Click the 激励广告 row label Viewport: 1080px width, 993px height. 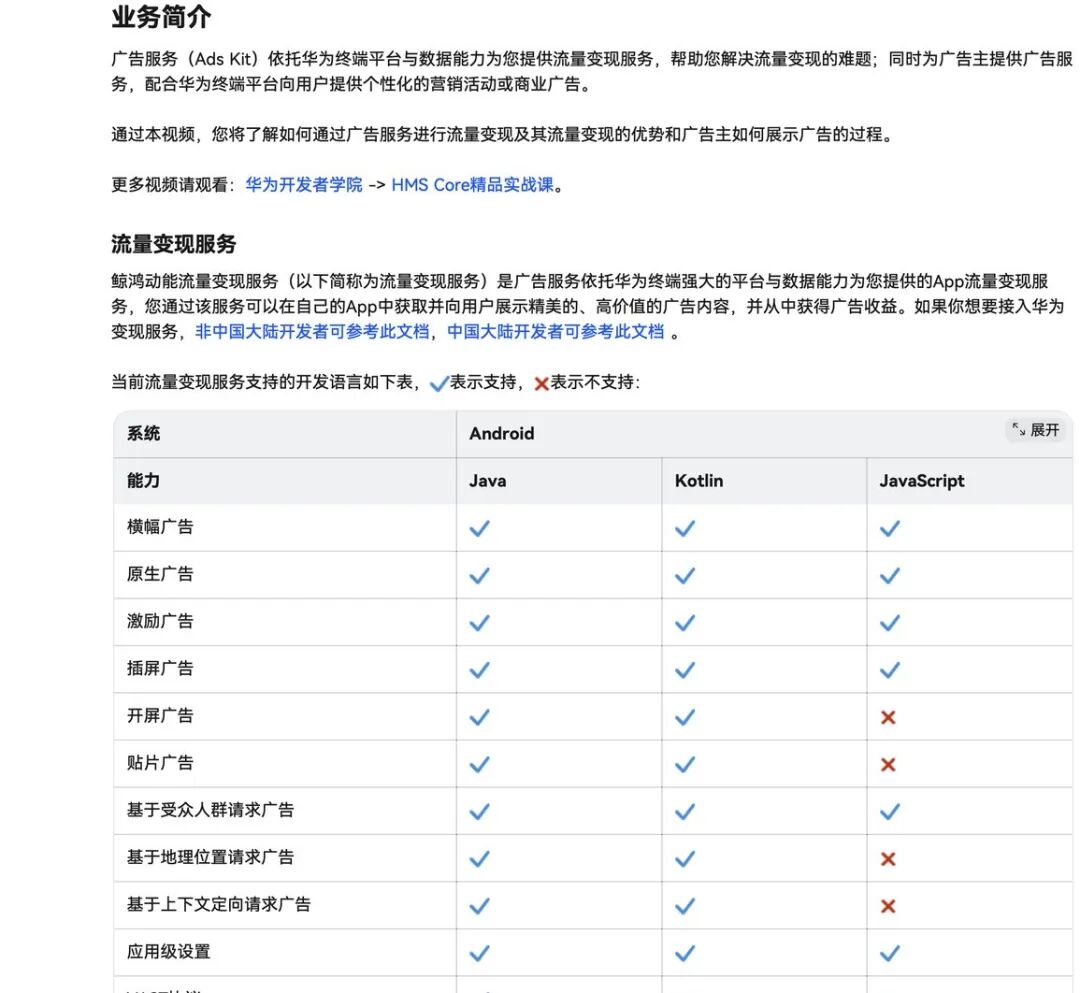tap(160, 621)
